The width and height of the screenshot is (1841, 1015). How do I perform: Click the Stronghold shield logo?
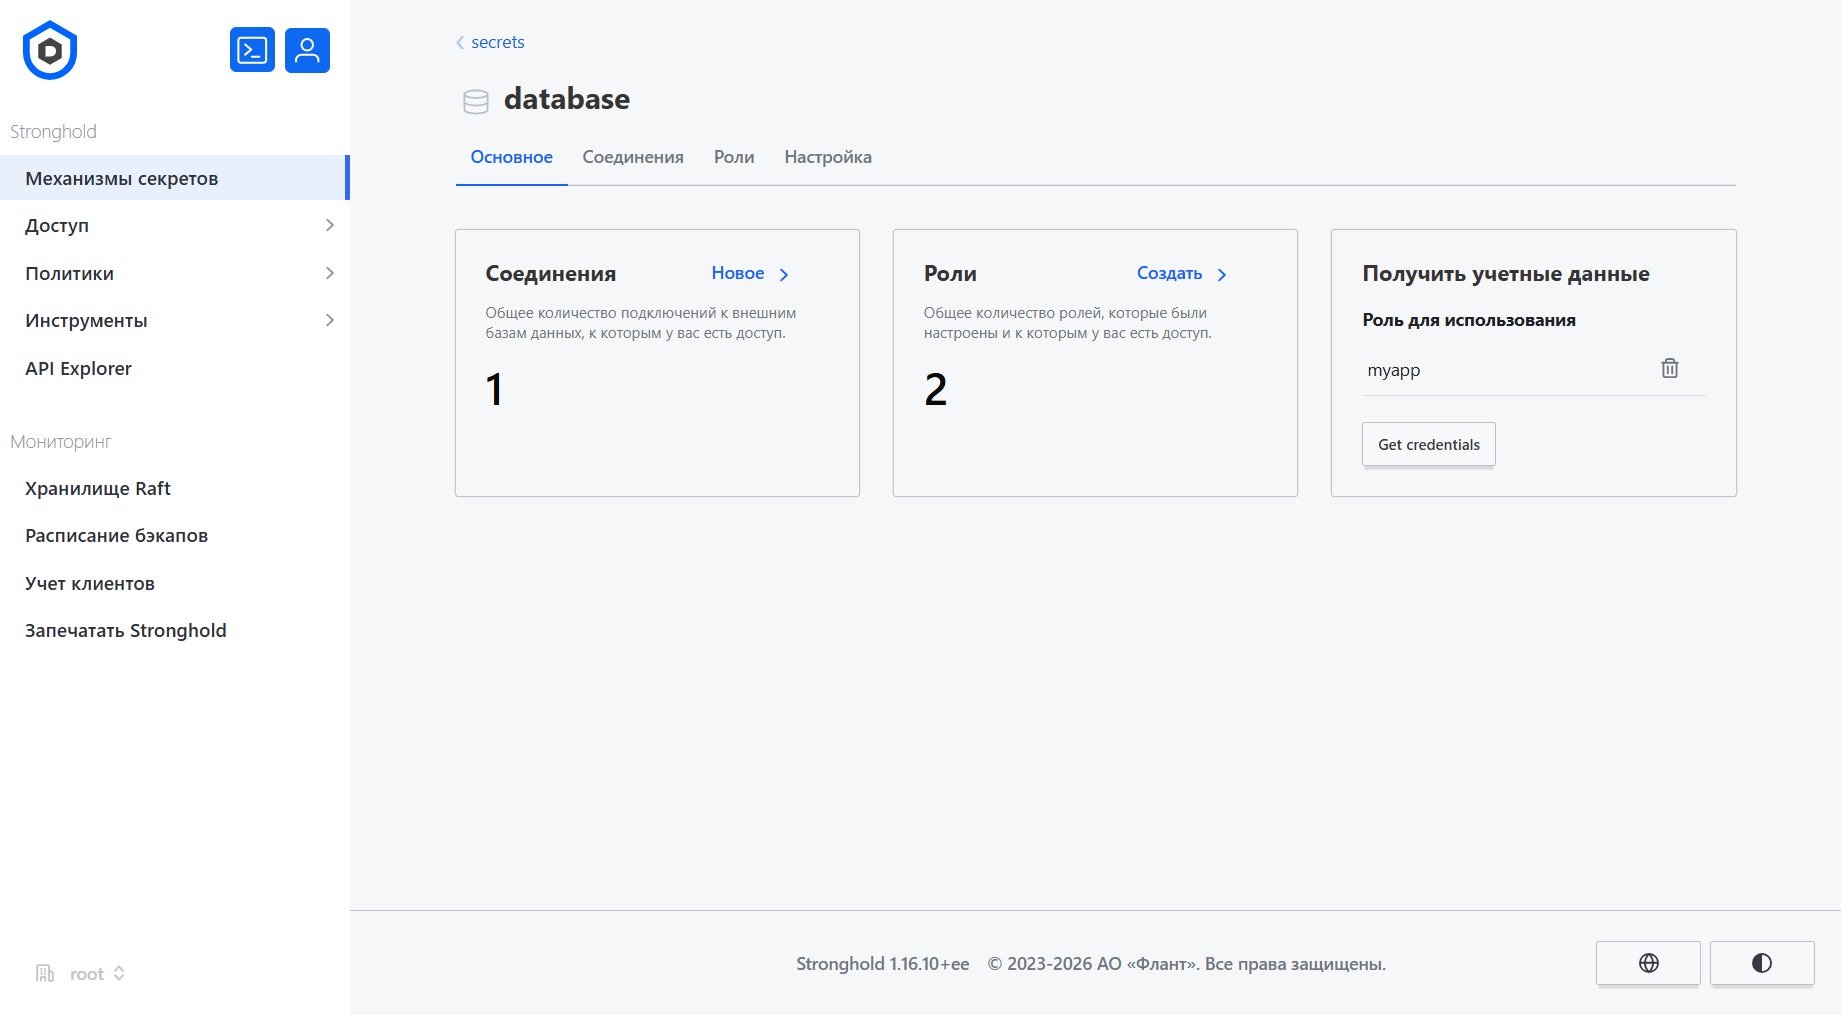pos(50,51)
